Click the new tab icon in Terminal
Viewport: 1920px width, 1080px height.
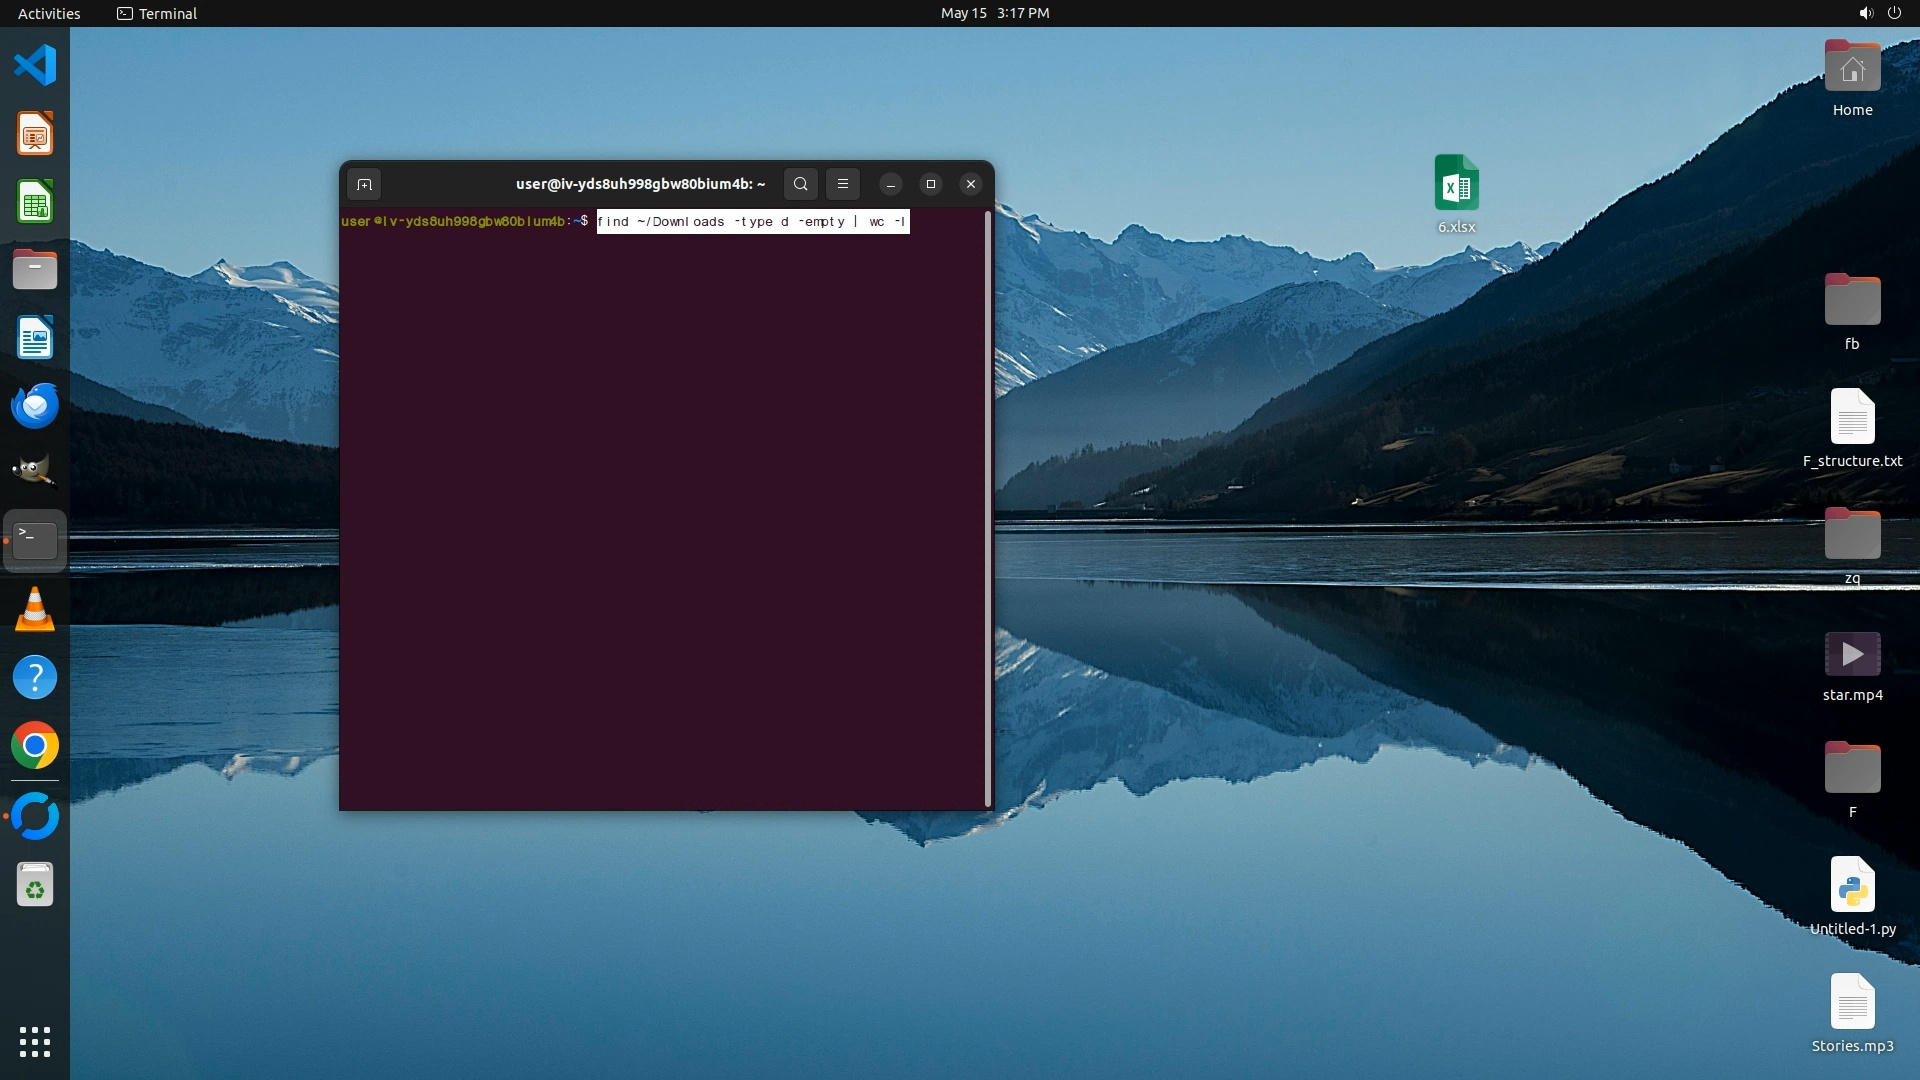[364, 184]
